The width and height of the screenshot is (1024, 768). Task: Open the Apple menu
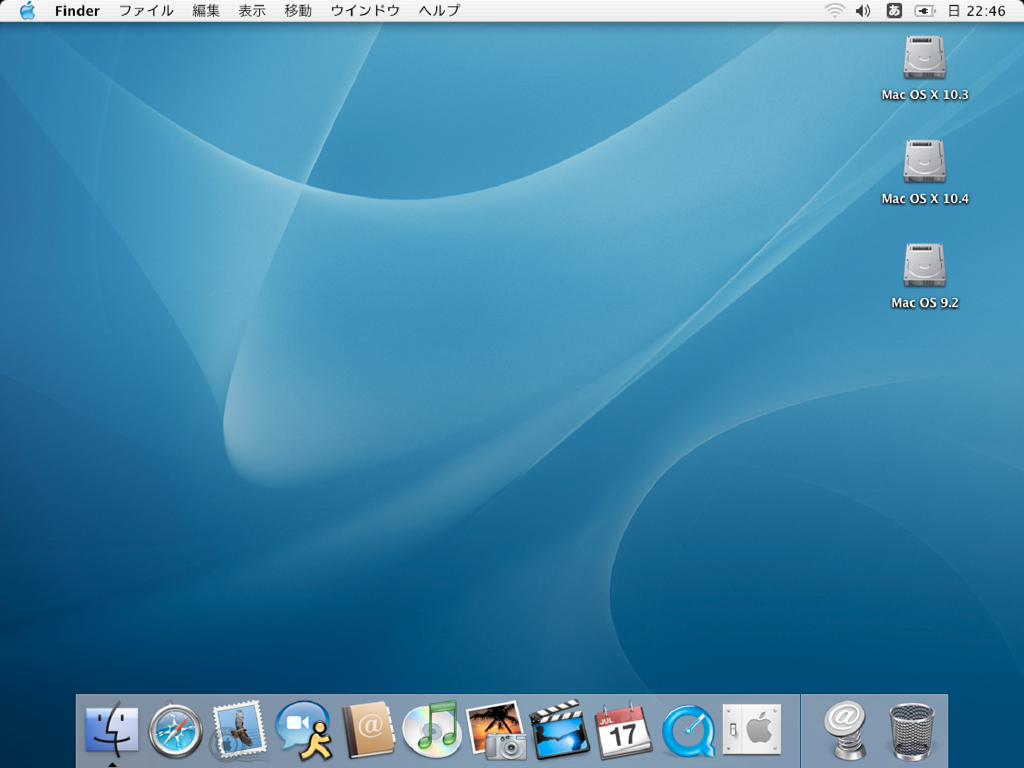(27, 10)
